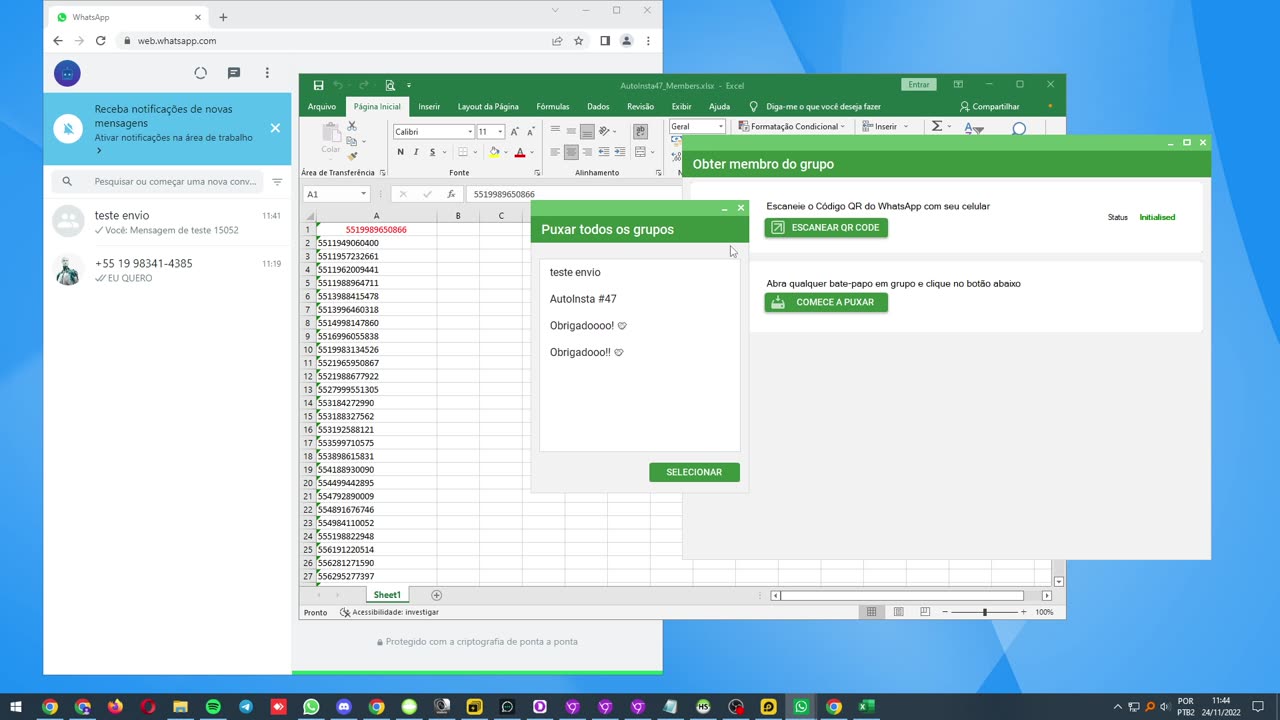Add a new sheet with plus icon

point(436,595)
